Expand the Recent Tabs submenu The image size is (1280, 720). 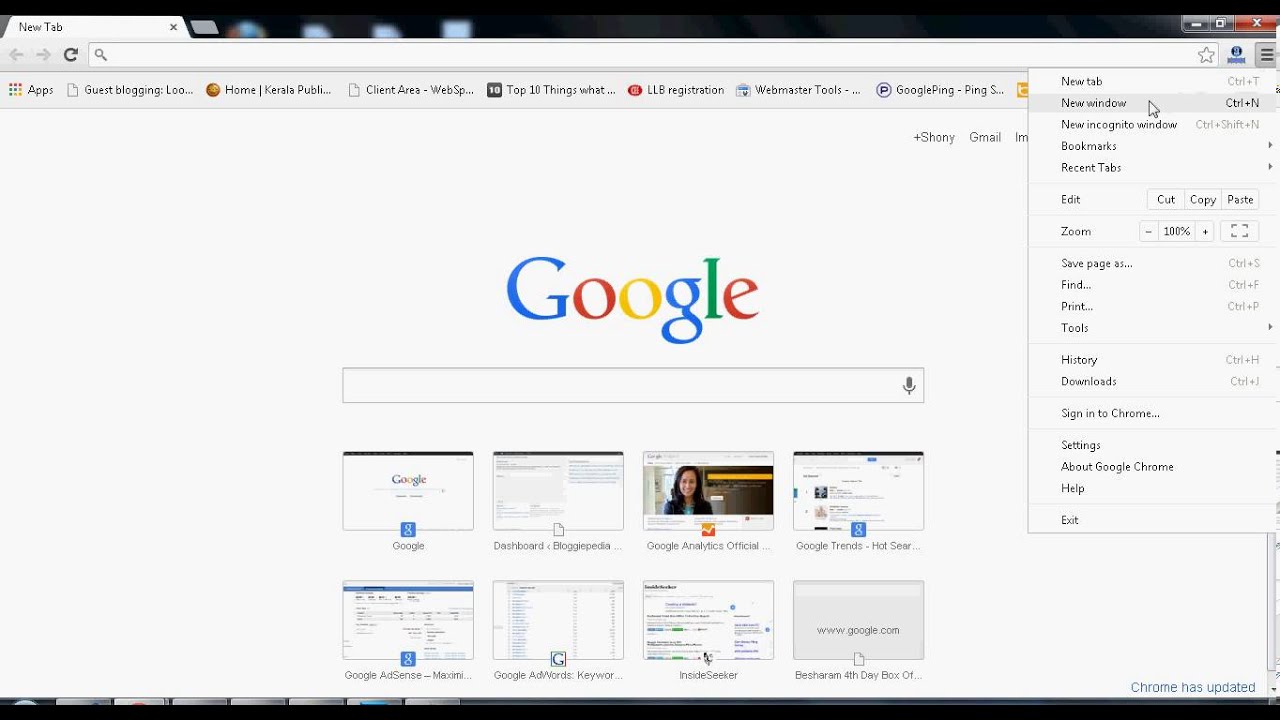(x=1152, y=168)
